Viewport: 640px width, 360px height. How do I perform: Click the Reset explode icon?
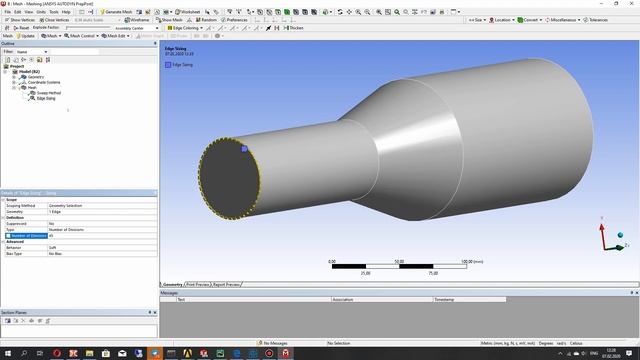tap(16, 28)
